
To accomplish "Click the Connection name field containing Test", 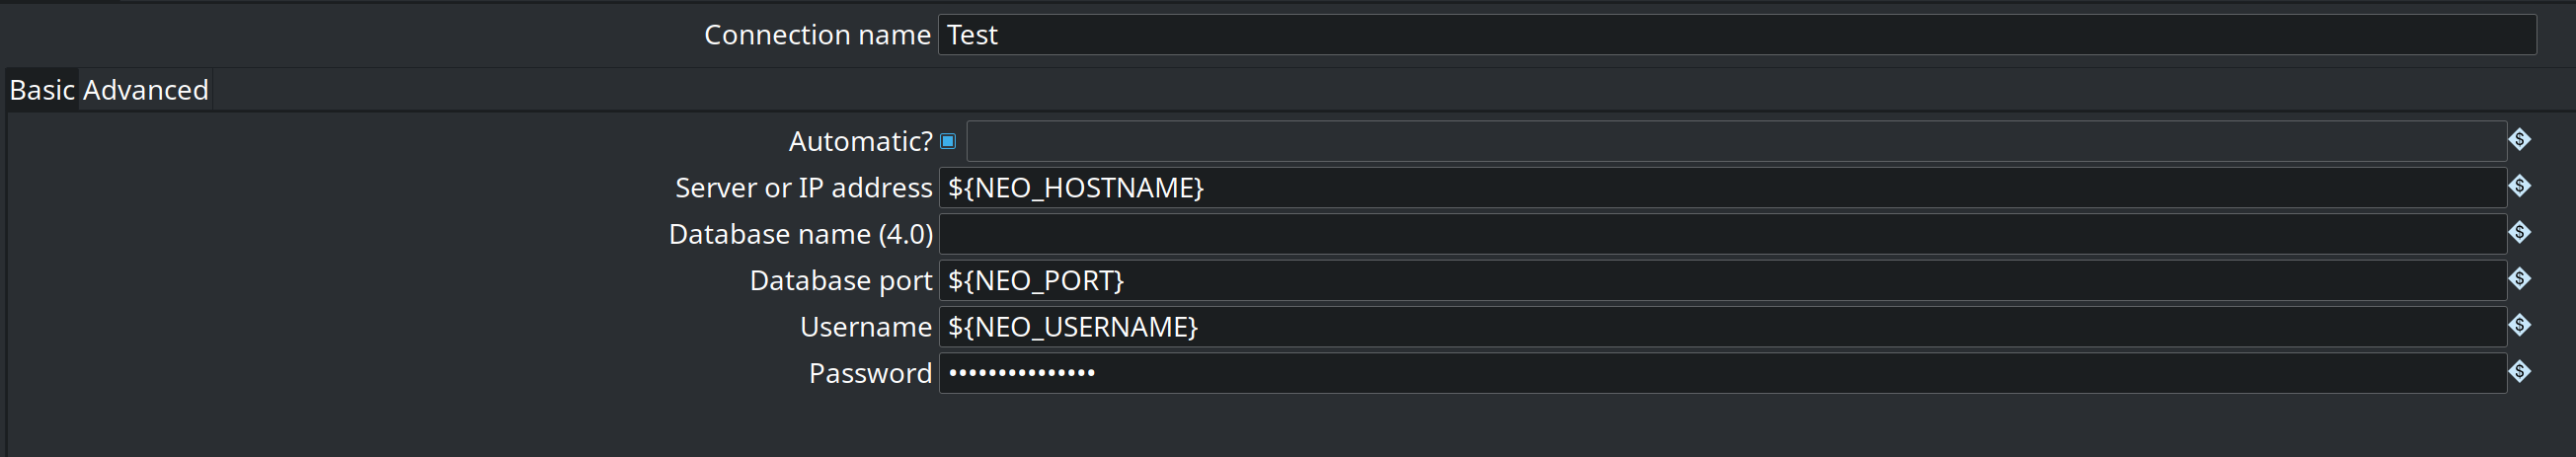I will pos(1736,35).
